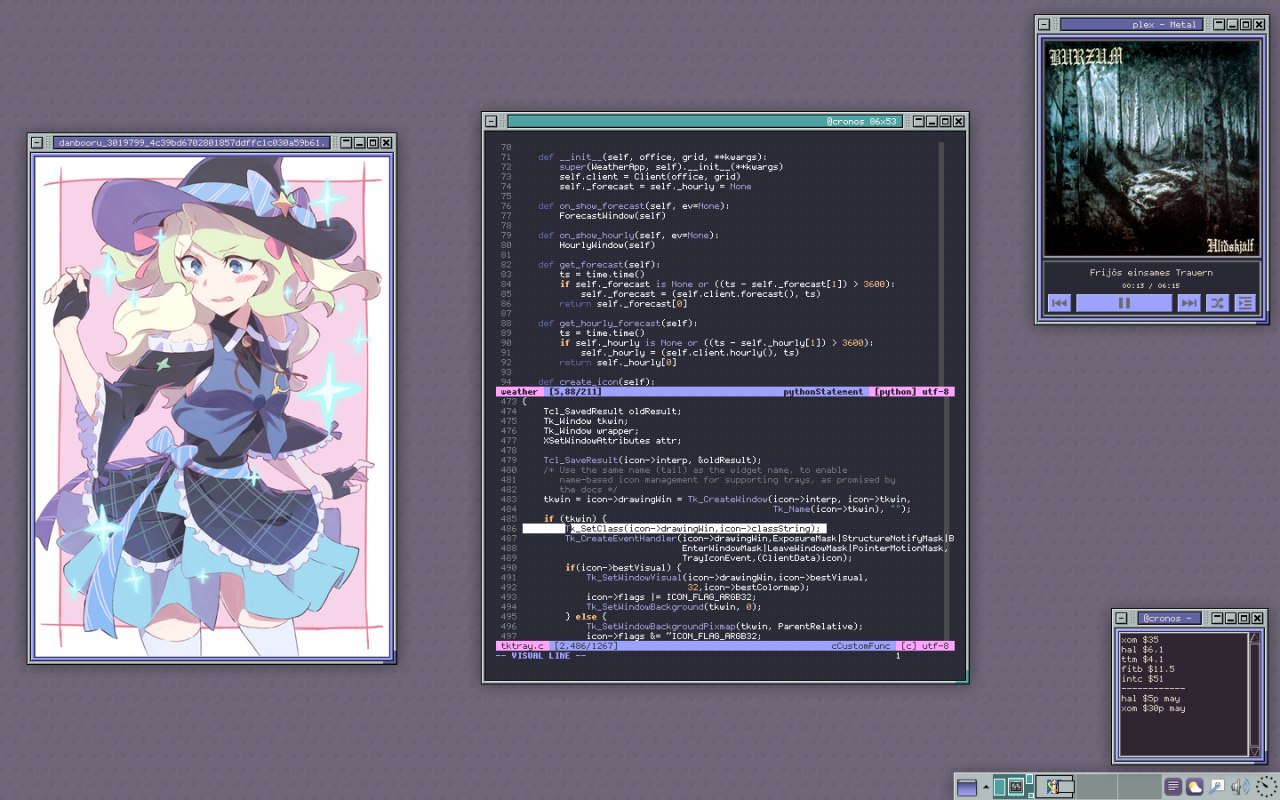Image resolution: width=1280 pixels, height=800 pixels.
Task: Click the xom $35 line in terminal
Action: coord(1140,639)
